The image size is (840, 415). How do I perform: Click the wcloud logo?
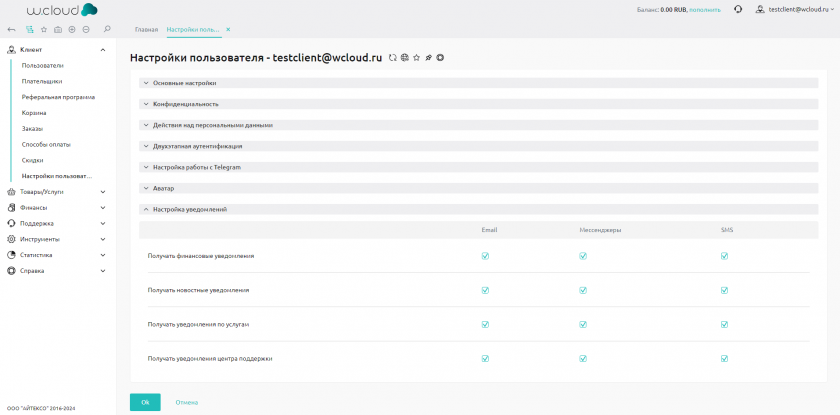coord(55,10)
